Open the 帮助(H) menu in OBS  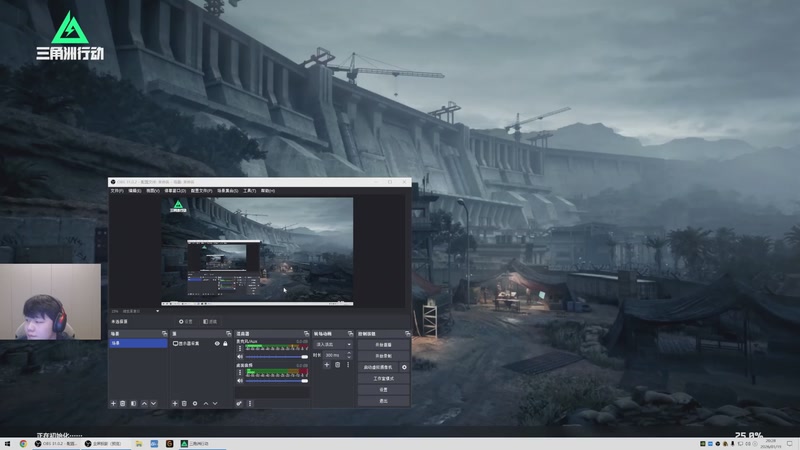[268, 191]
